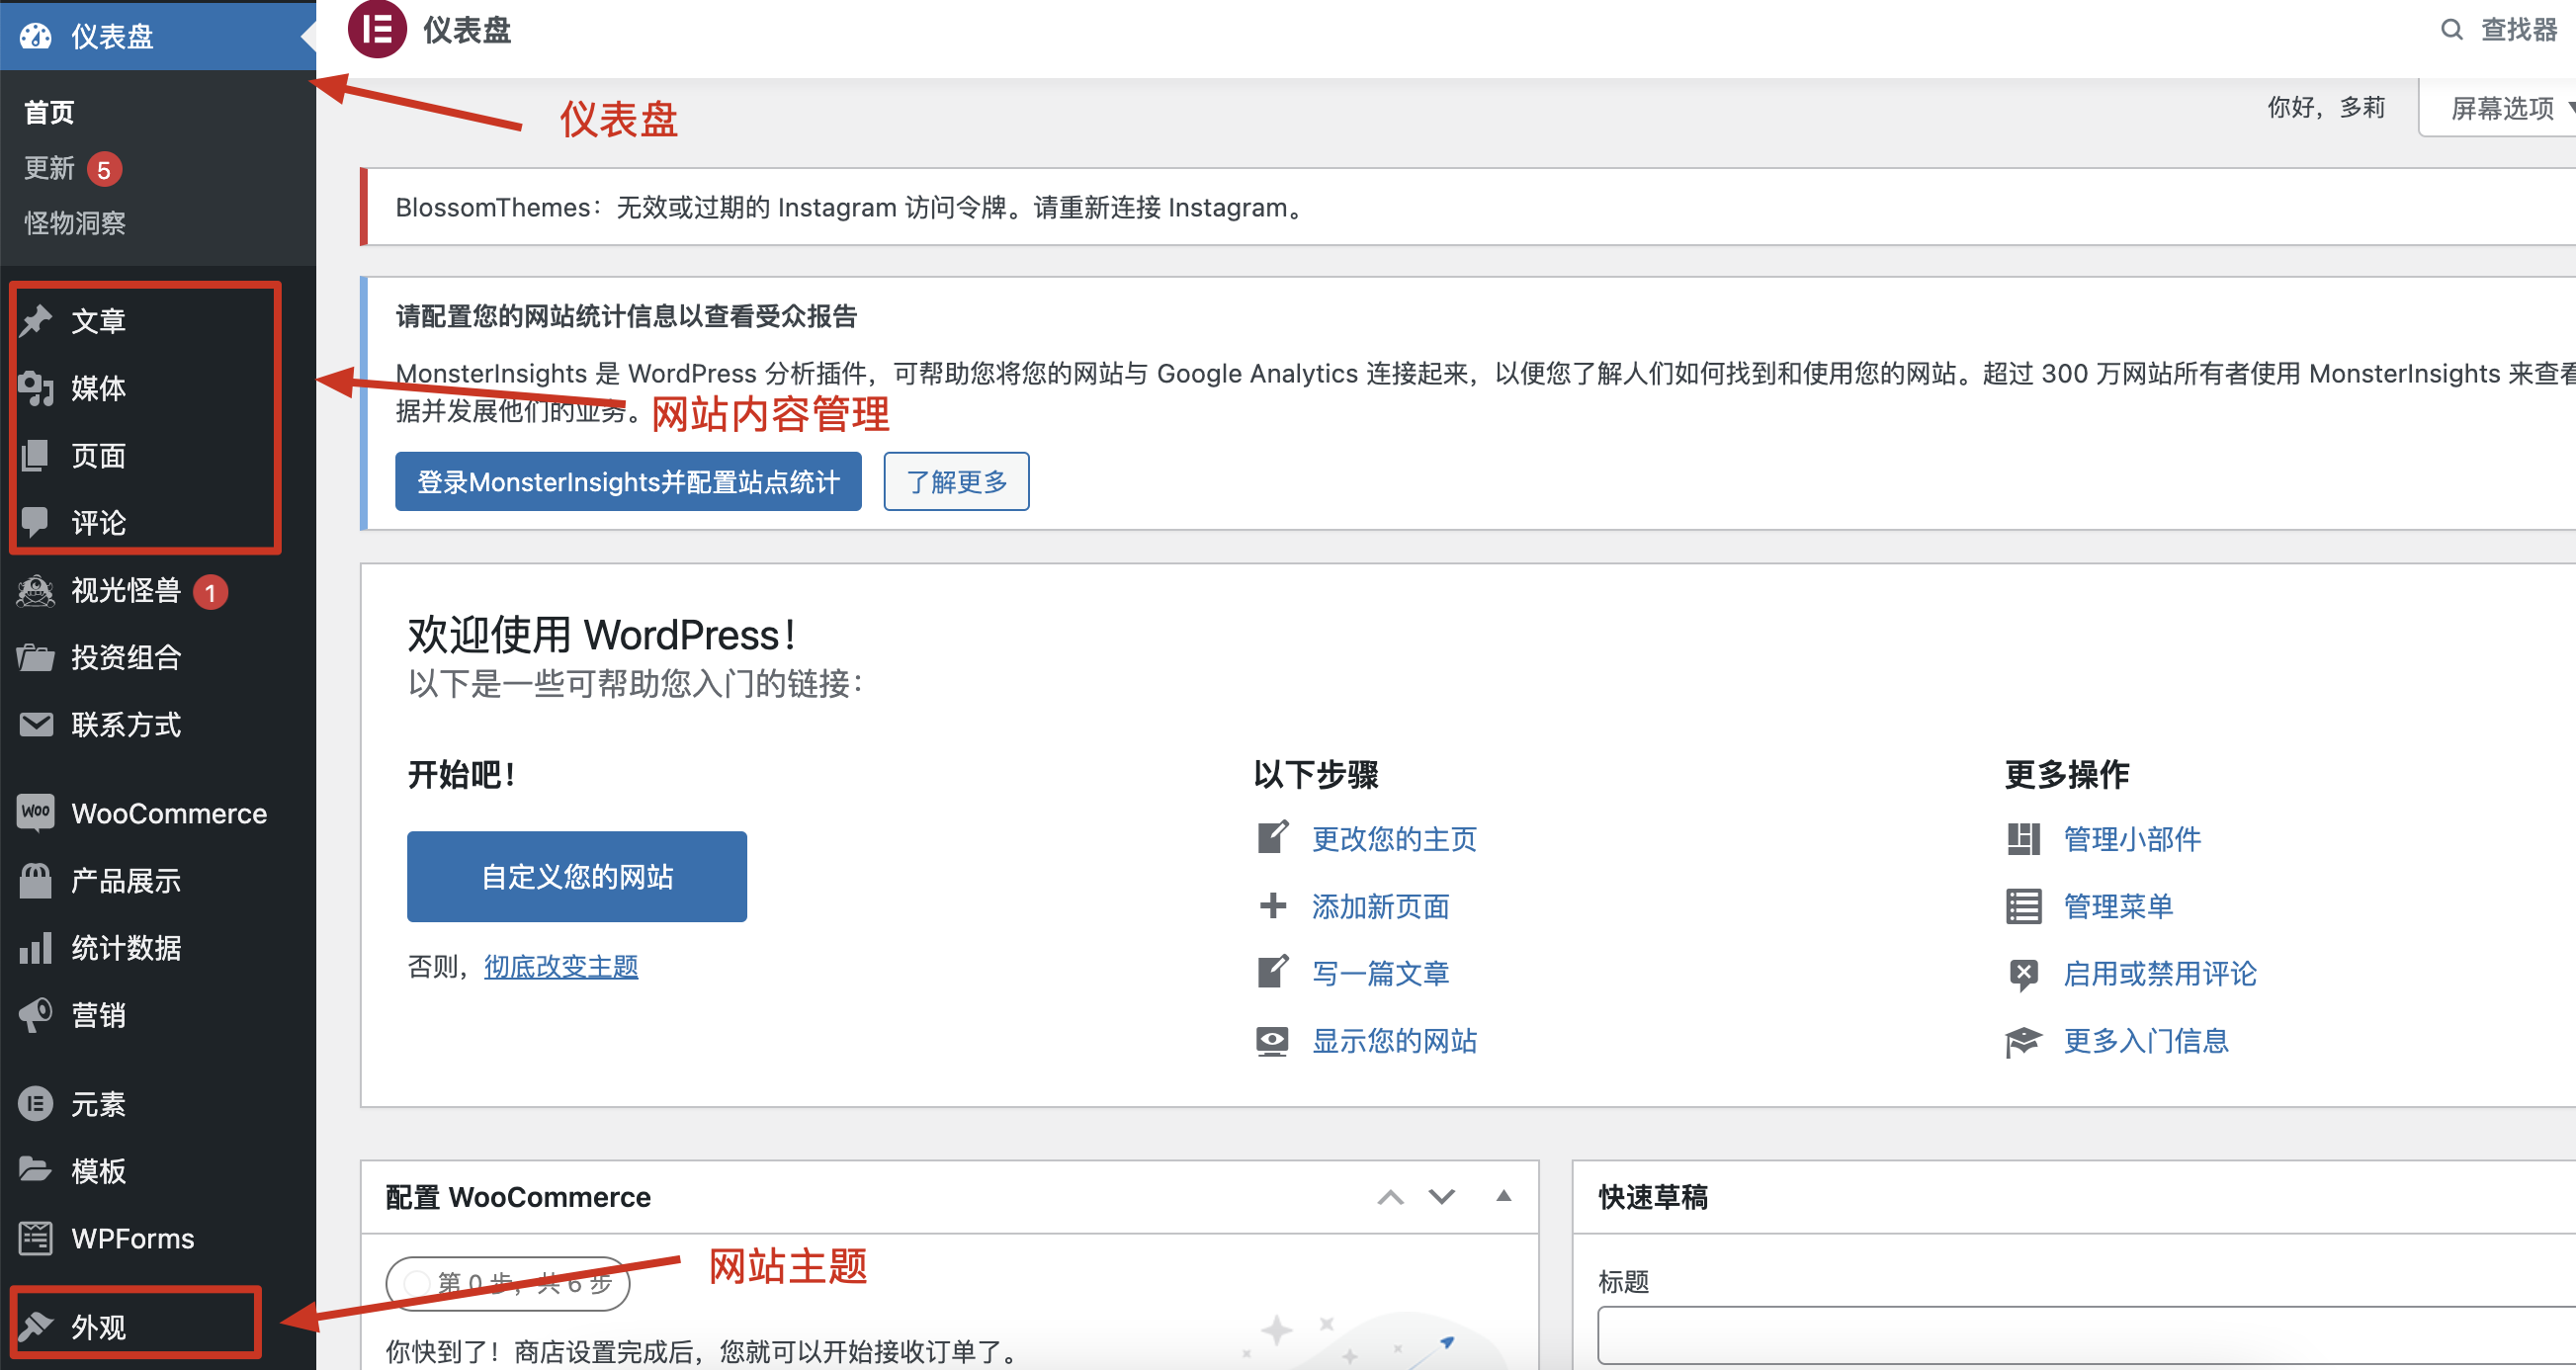Click the view-site icon beside 显示您的网站
2576x1370 pixels.
1272,1041
